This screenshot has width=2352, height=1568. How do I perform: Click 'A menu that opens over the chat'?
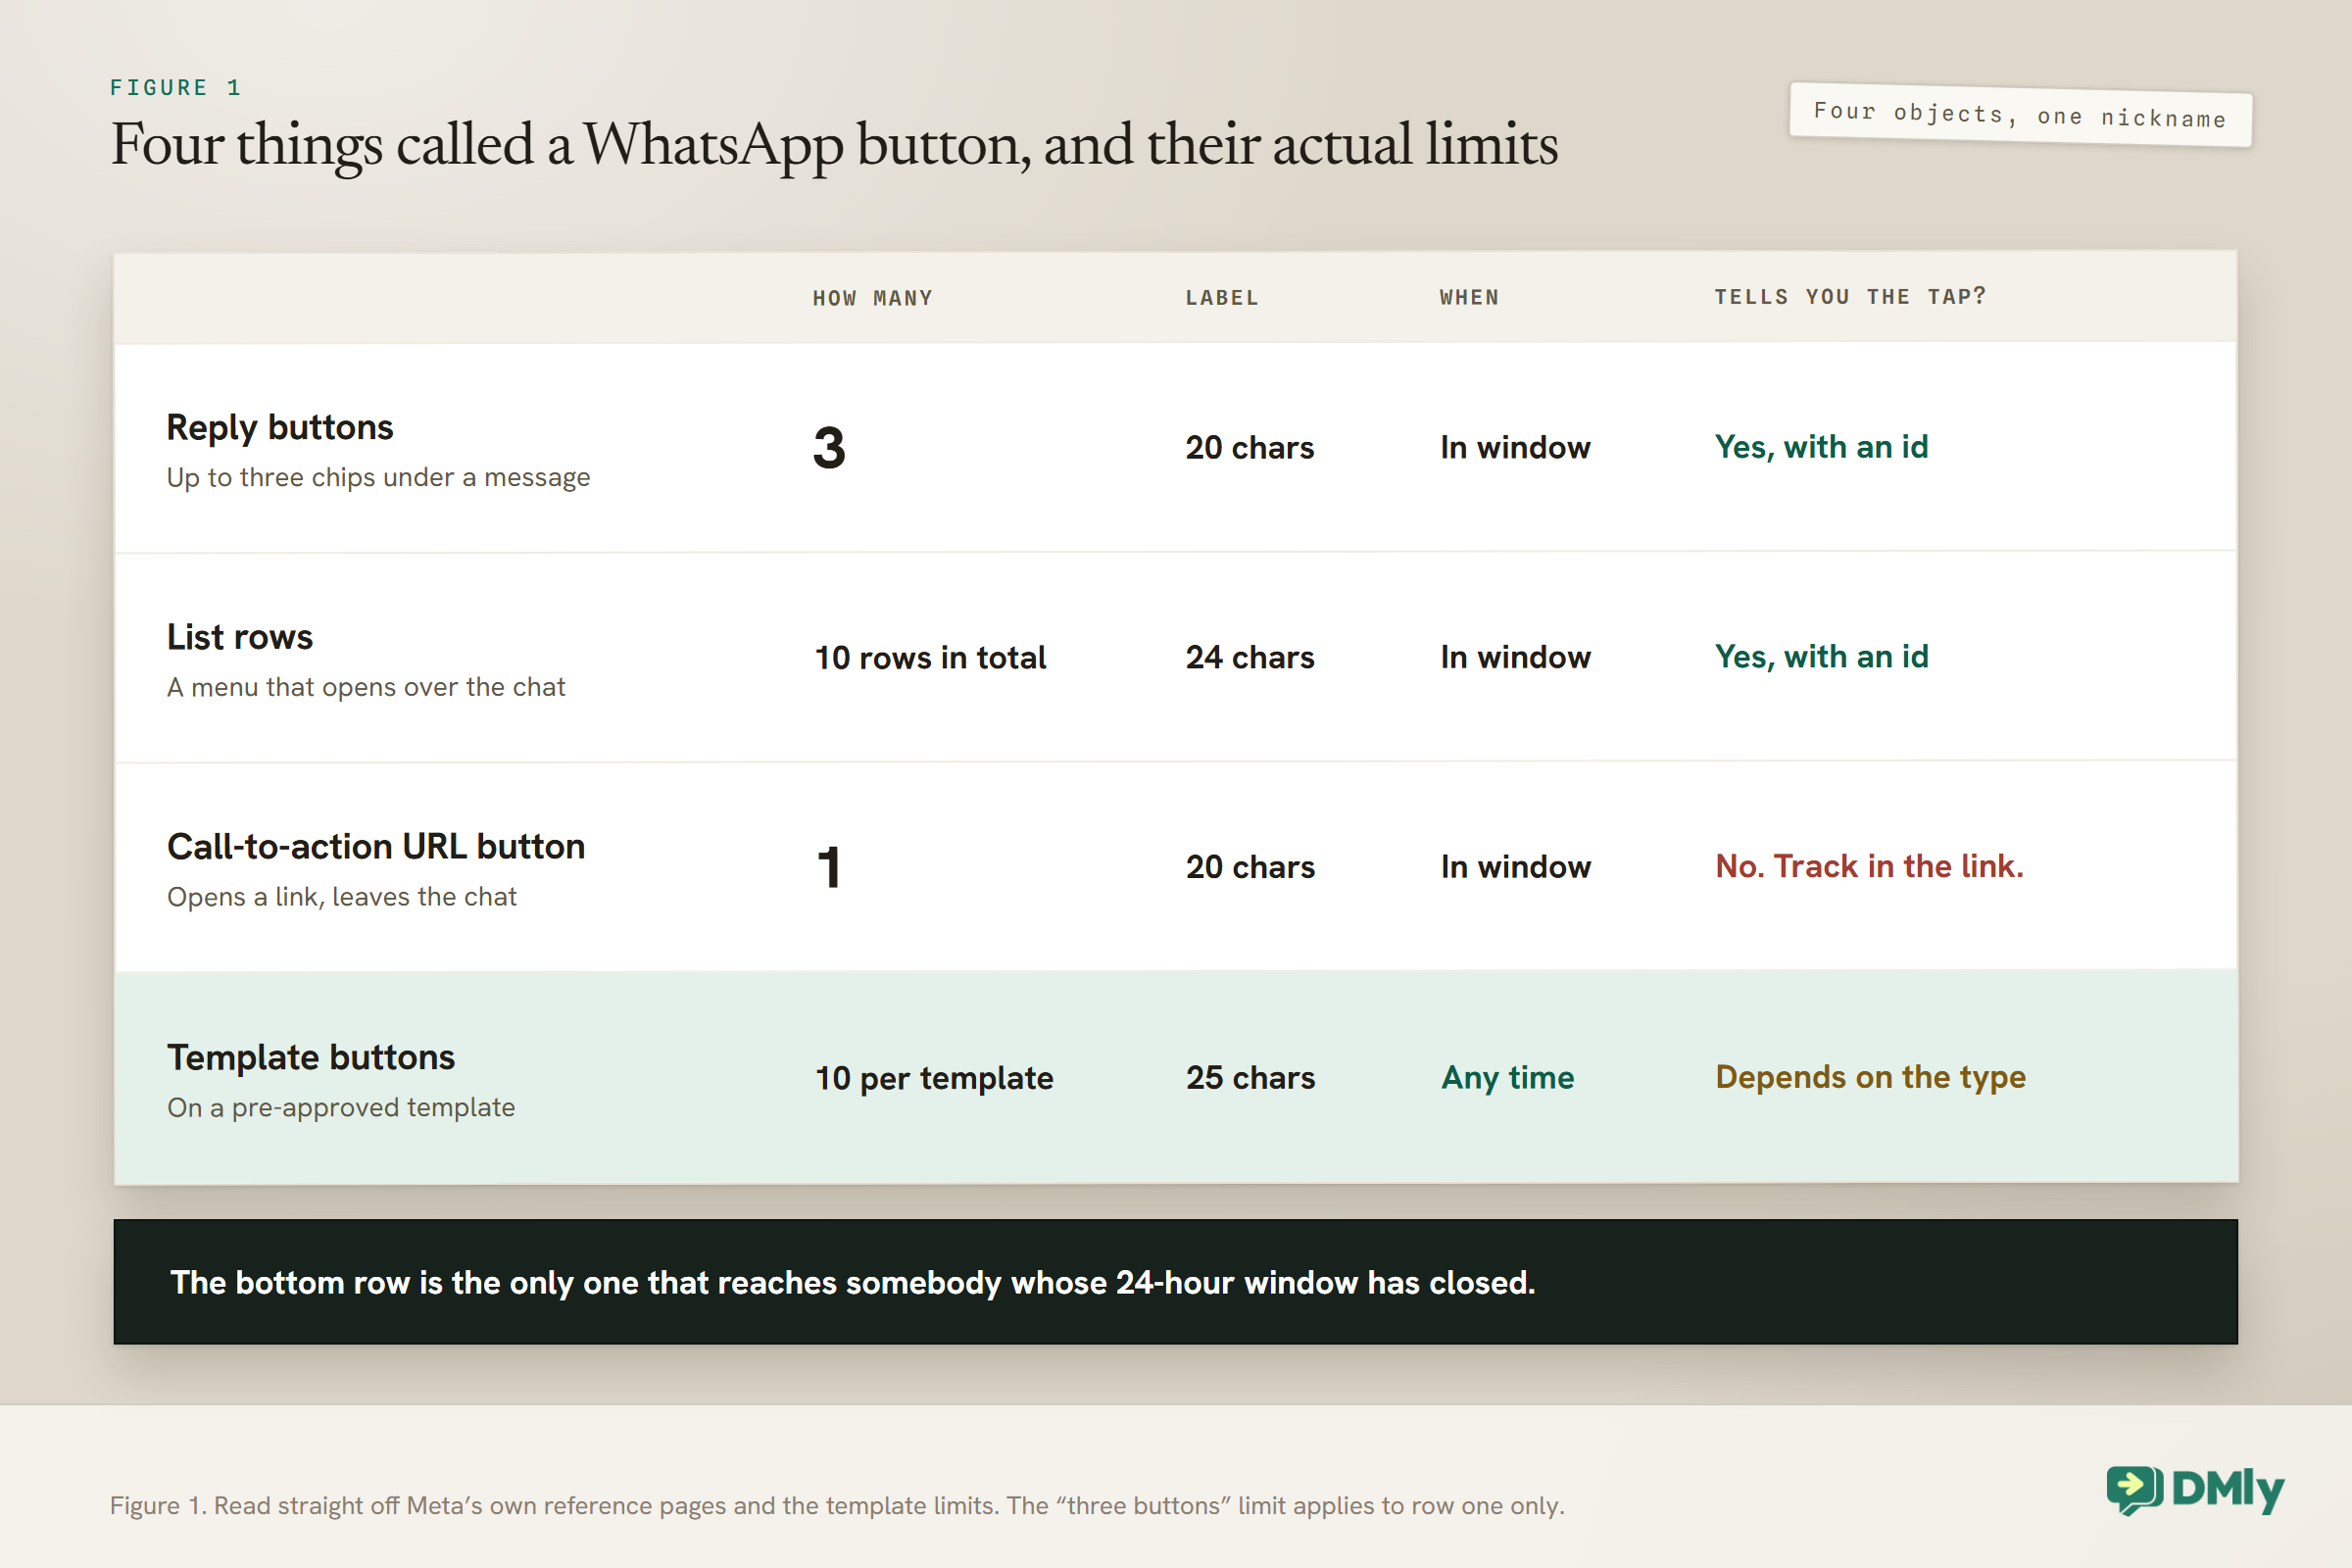coord(366,688)
